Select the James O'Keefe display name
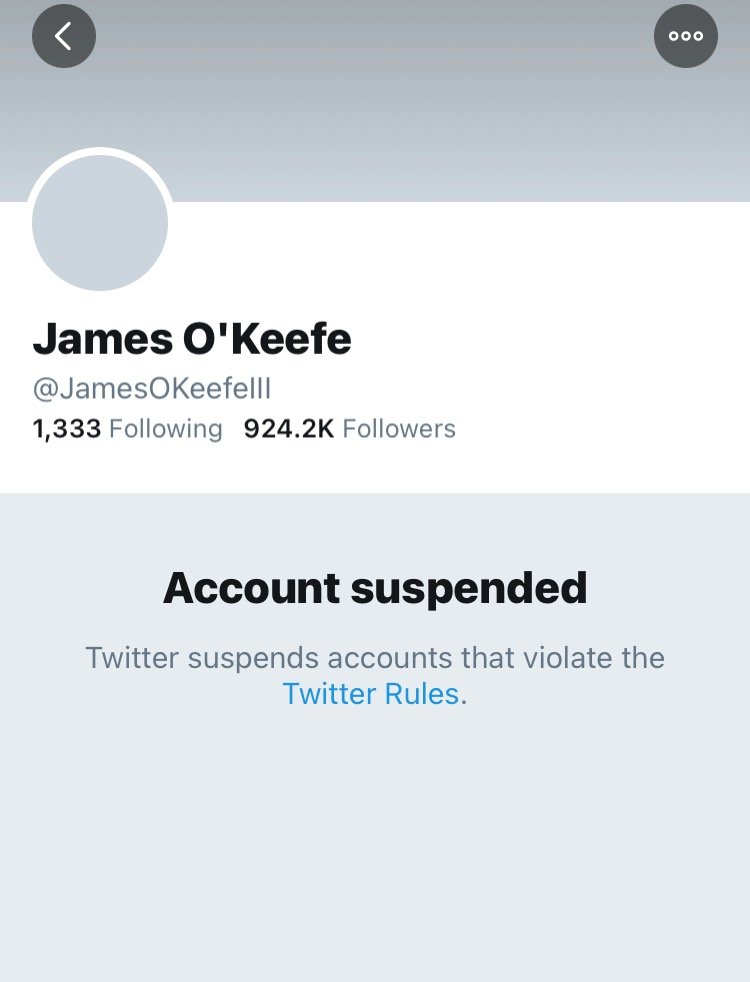The width and height of the screenshot is (750, 982). tap(192, 340)
